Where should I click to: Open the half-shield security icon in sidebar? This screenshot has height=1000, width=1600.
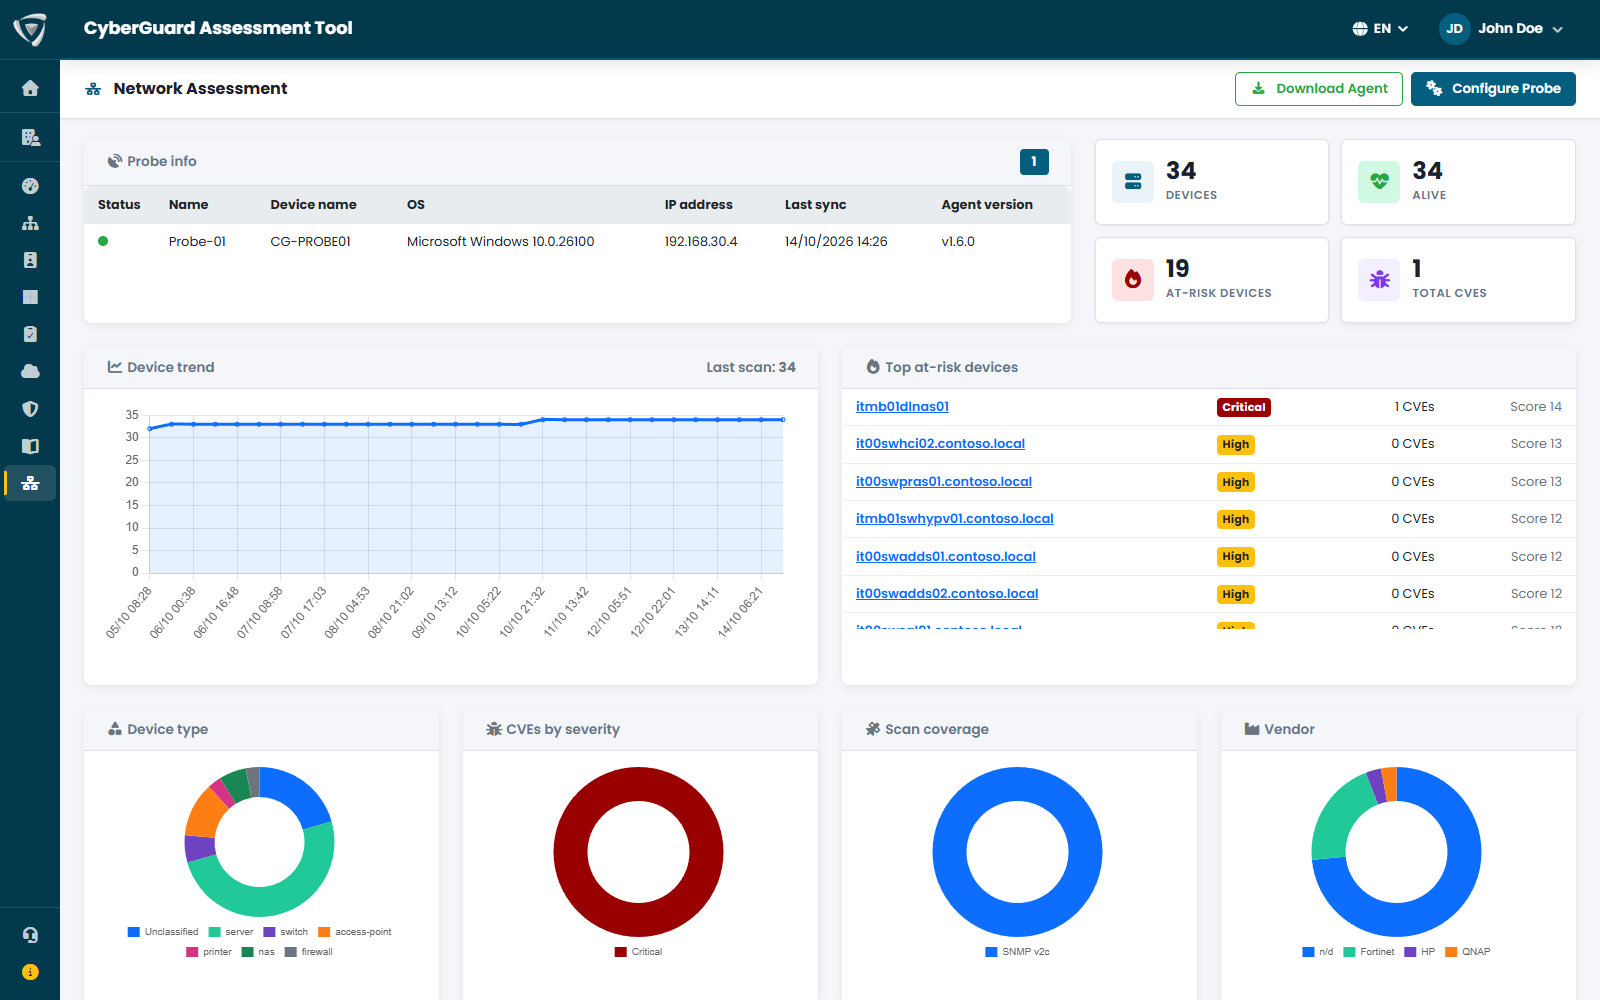coord(30,409)
